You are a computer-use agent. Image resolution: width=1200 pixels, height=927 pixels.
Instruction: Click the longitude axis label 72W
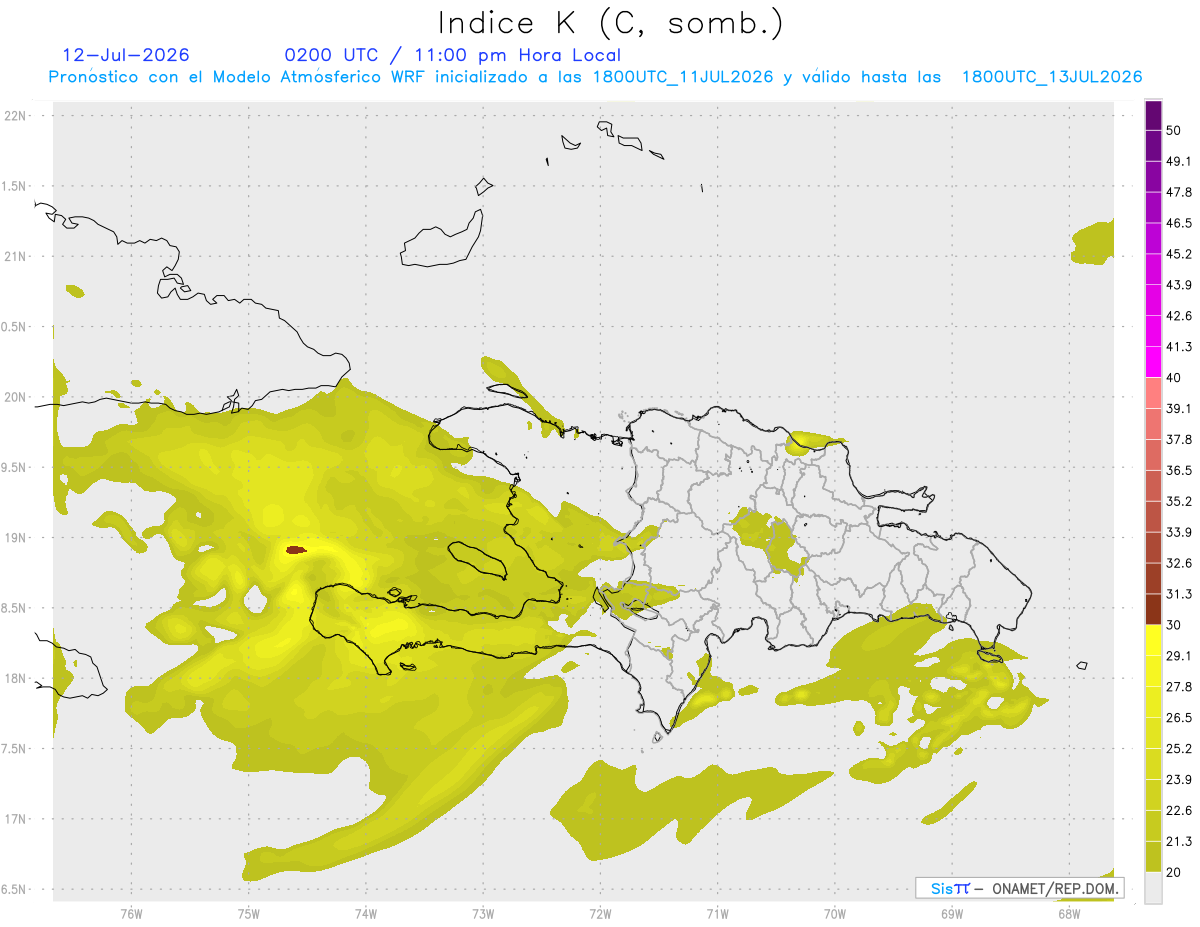pyautogui.click(x=600, y=914)
